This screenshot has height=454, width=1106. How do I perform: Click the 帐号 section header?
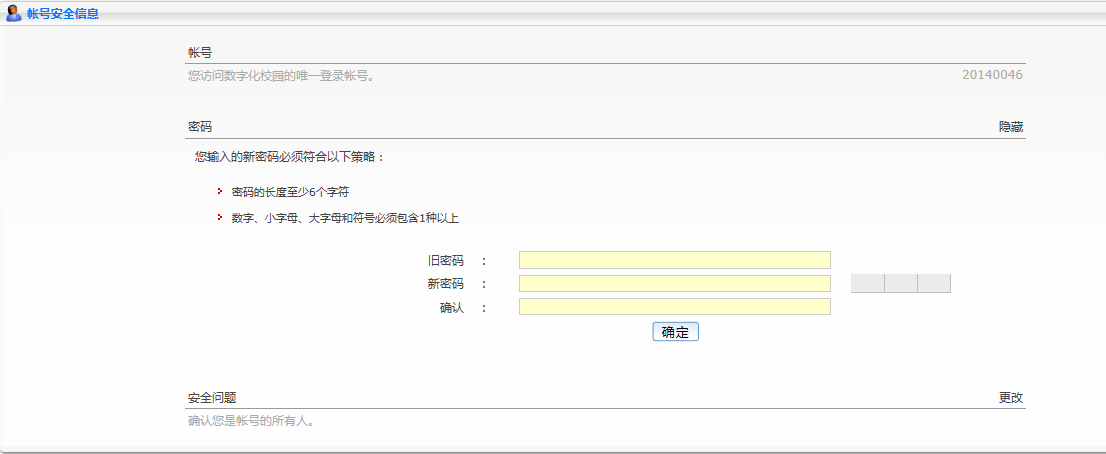point(200,52)
